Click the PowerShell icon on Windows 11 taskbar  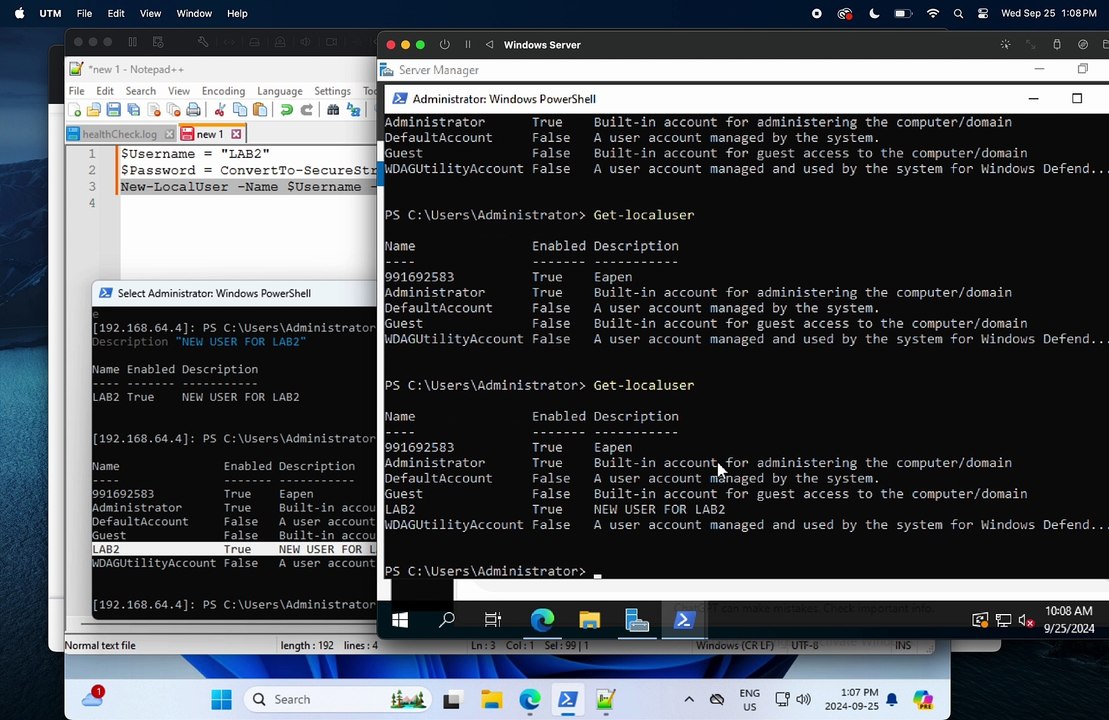click(x=568, y=699)
